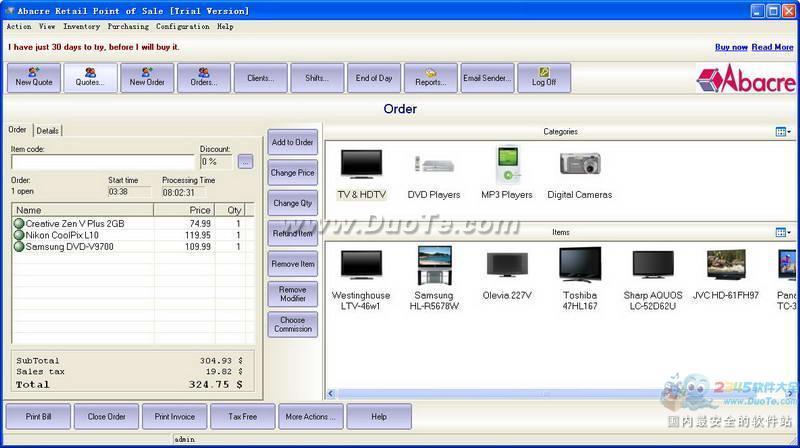
Task: Click the Buy now link
Action: coord(731,47)
